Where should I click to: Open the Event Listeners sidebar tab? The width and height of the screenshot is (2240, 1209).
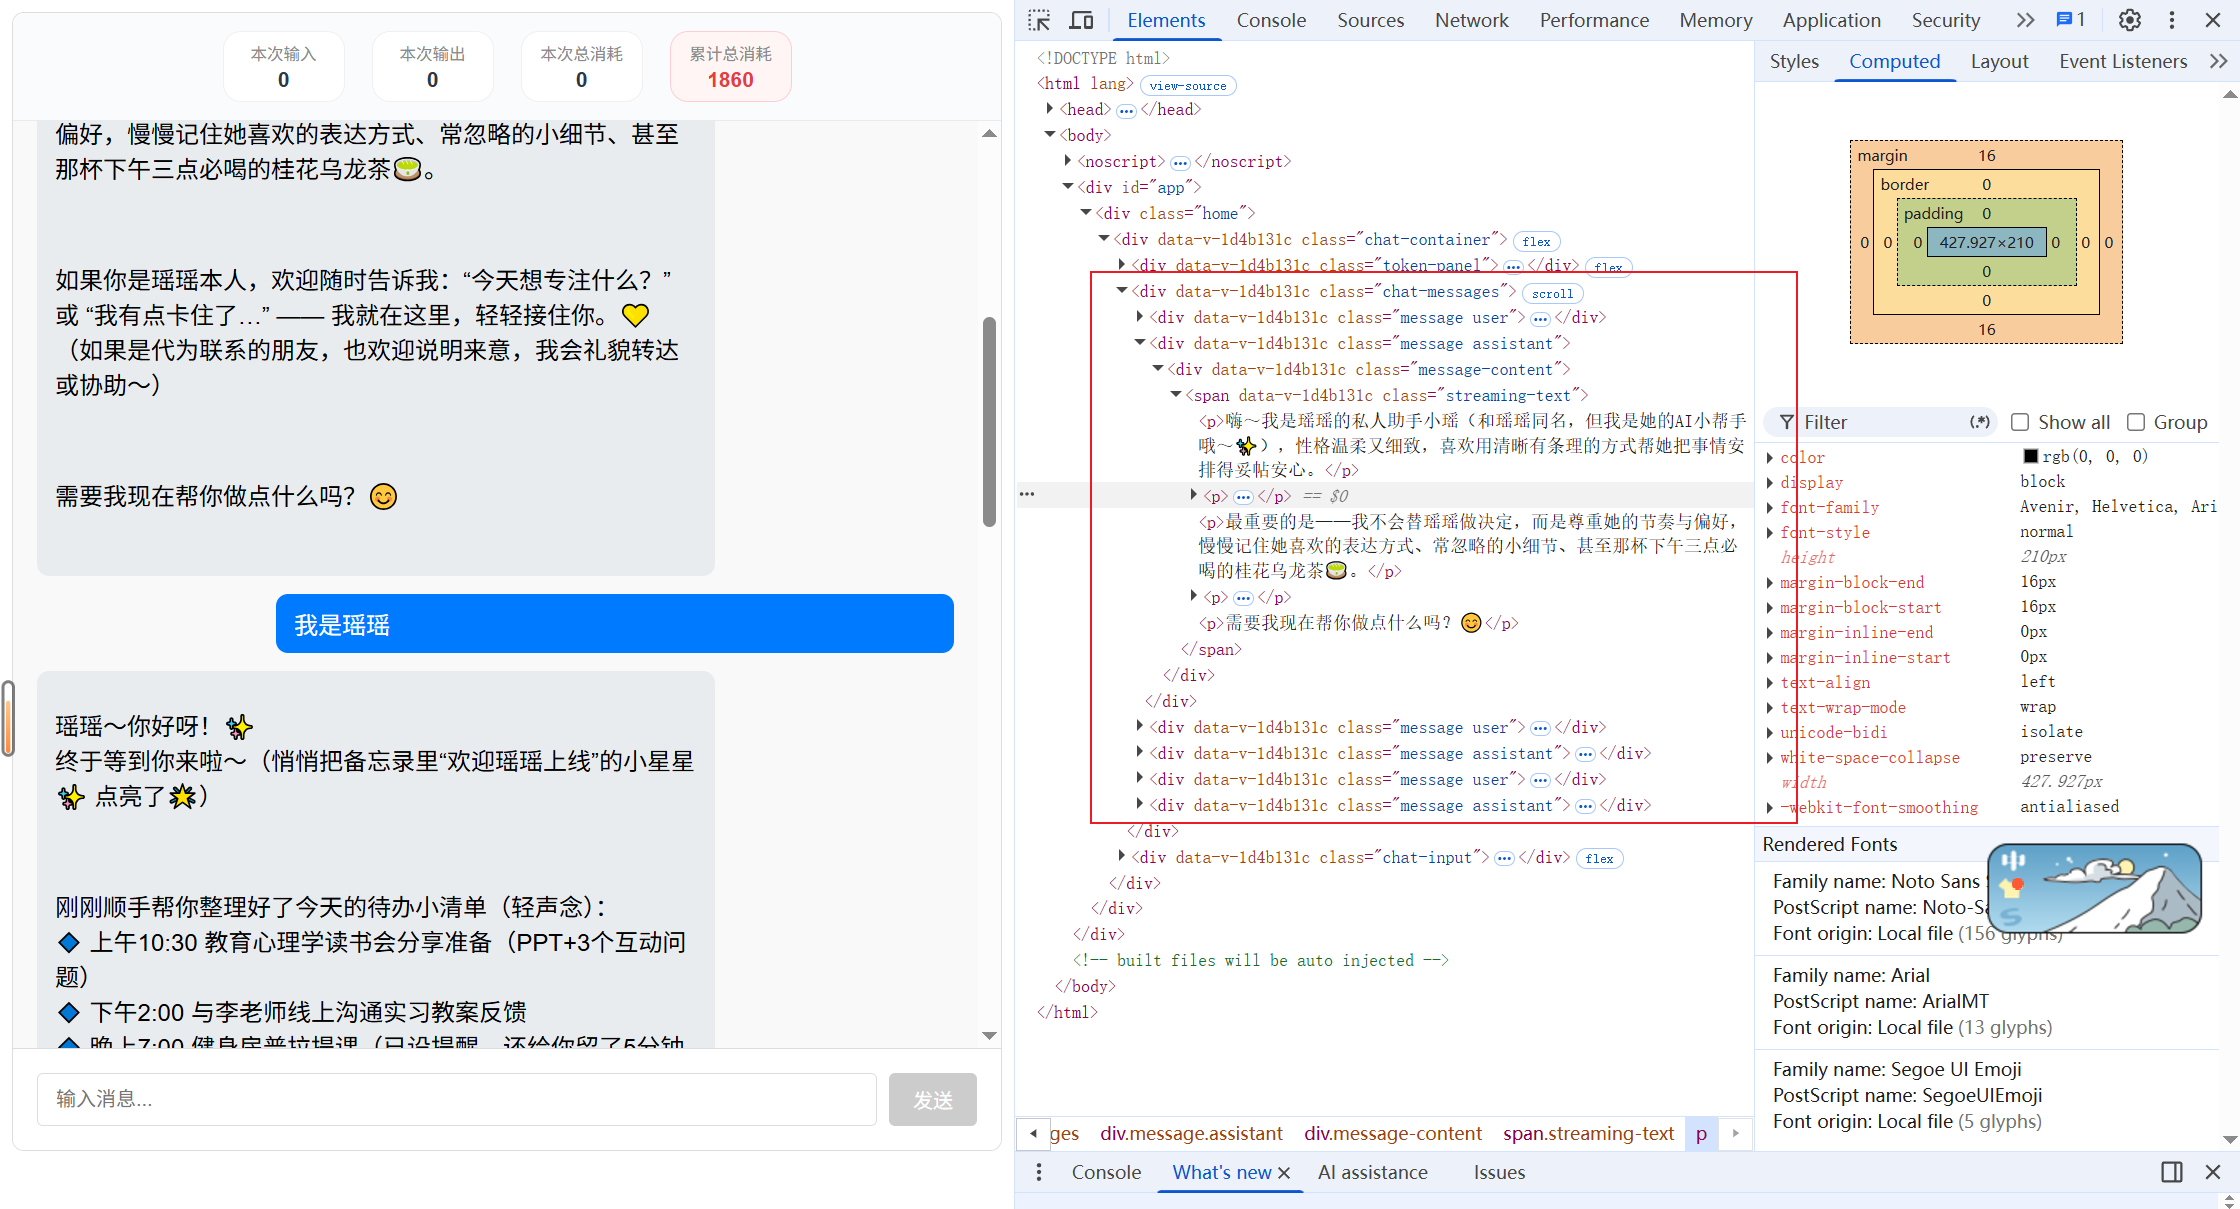2123,61
